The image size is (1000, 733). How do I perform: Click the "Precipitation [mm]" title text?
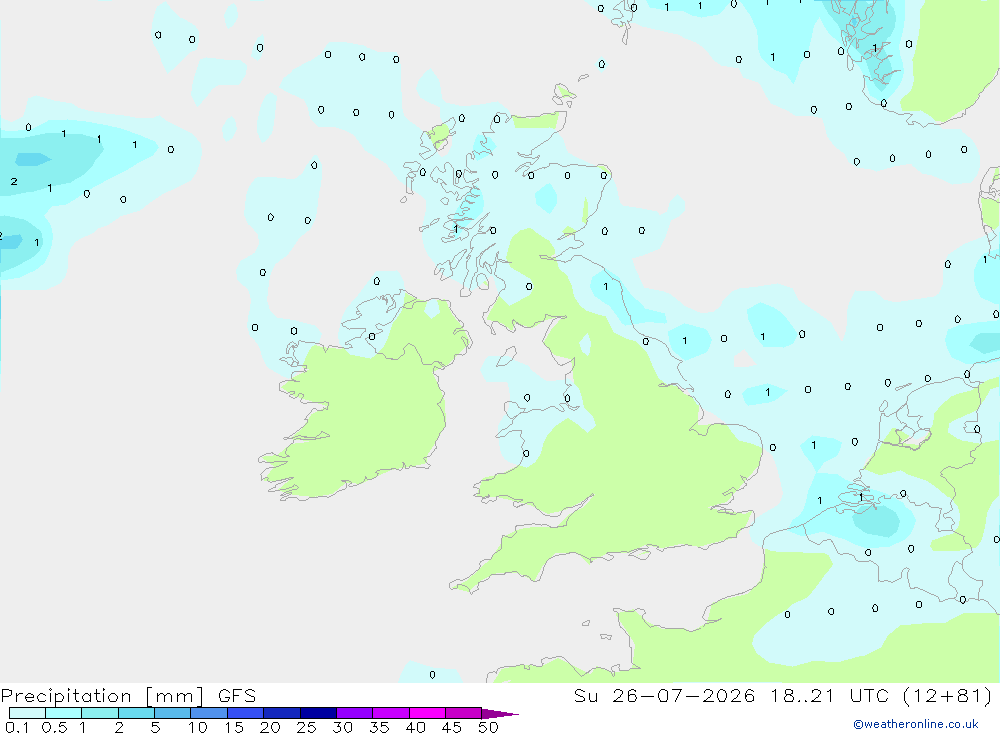tap(102, 696)
